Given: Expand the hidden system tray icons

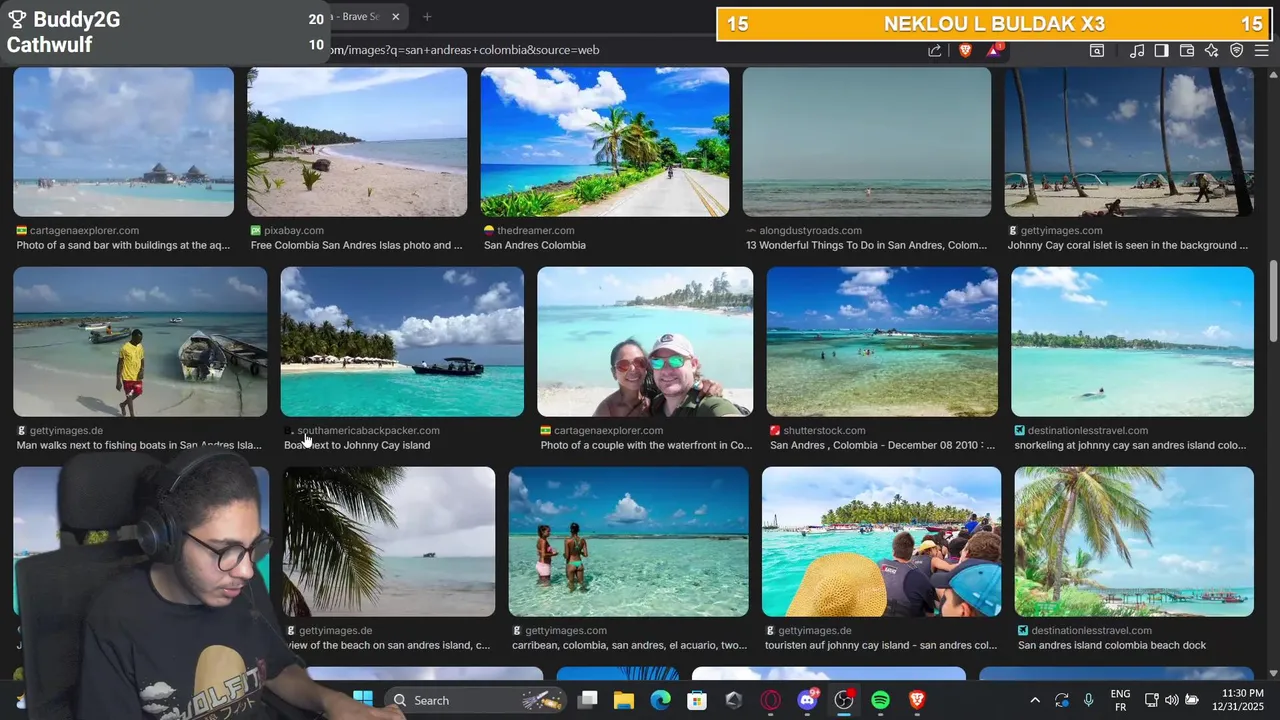Looking at the screenshot, I should 1035,700.
